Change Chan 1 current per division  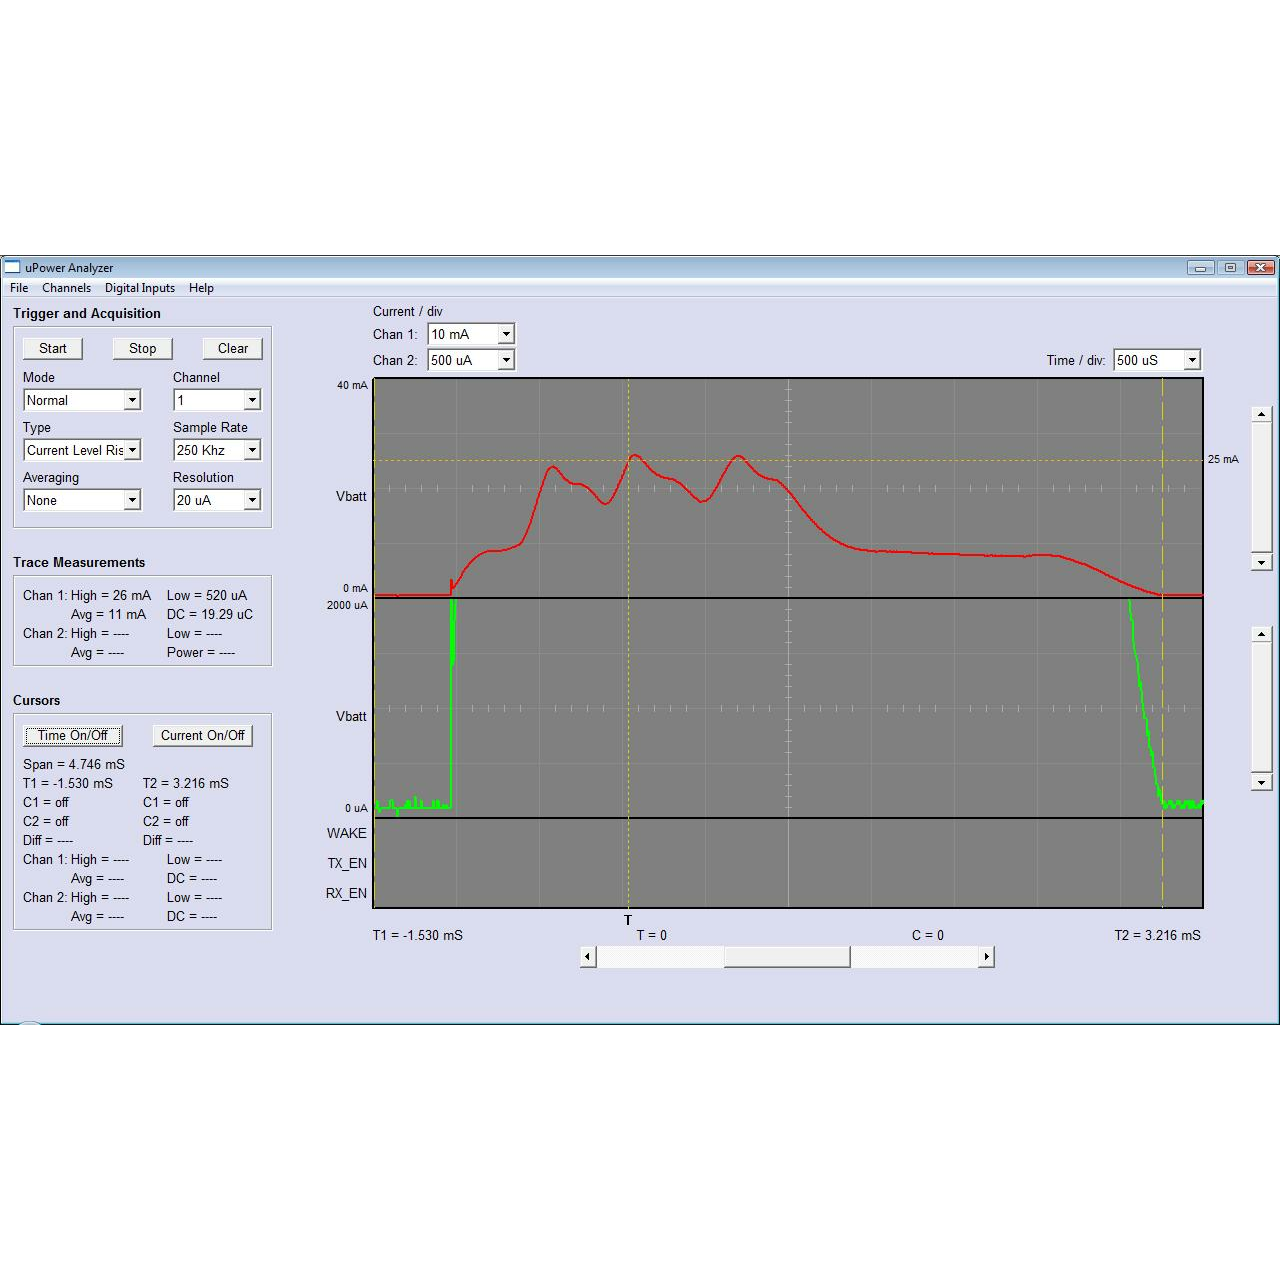506,334
